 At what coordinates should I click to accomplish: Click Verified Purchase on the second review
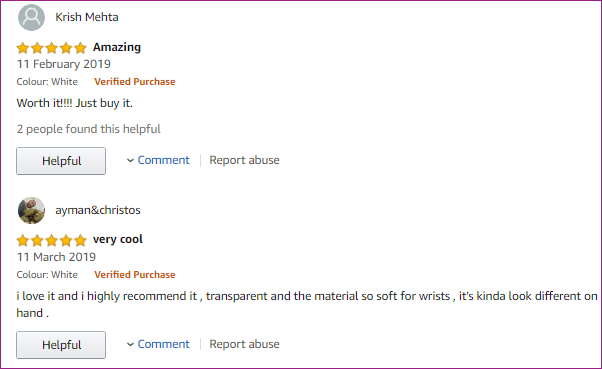135,275
